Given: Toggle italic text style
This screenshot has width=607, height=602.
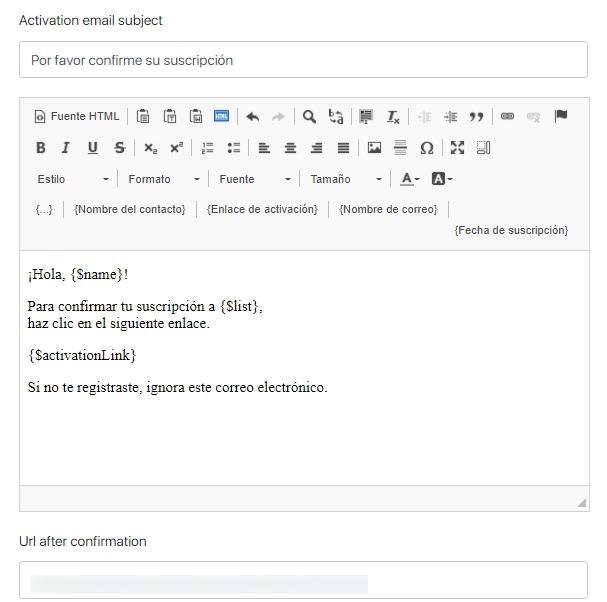Looking at the screenshot, I should (x=66, y=148).
